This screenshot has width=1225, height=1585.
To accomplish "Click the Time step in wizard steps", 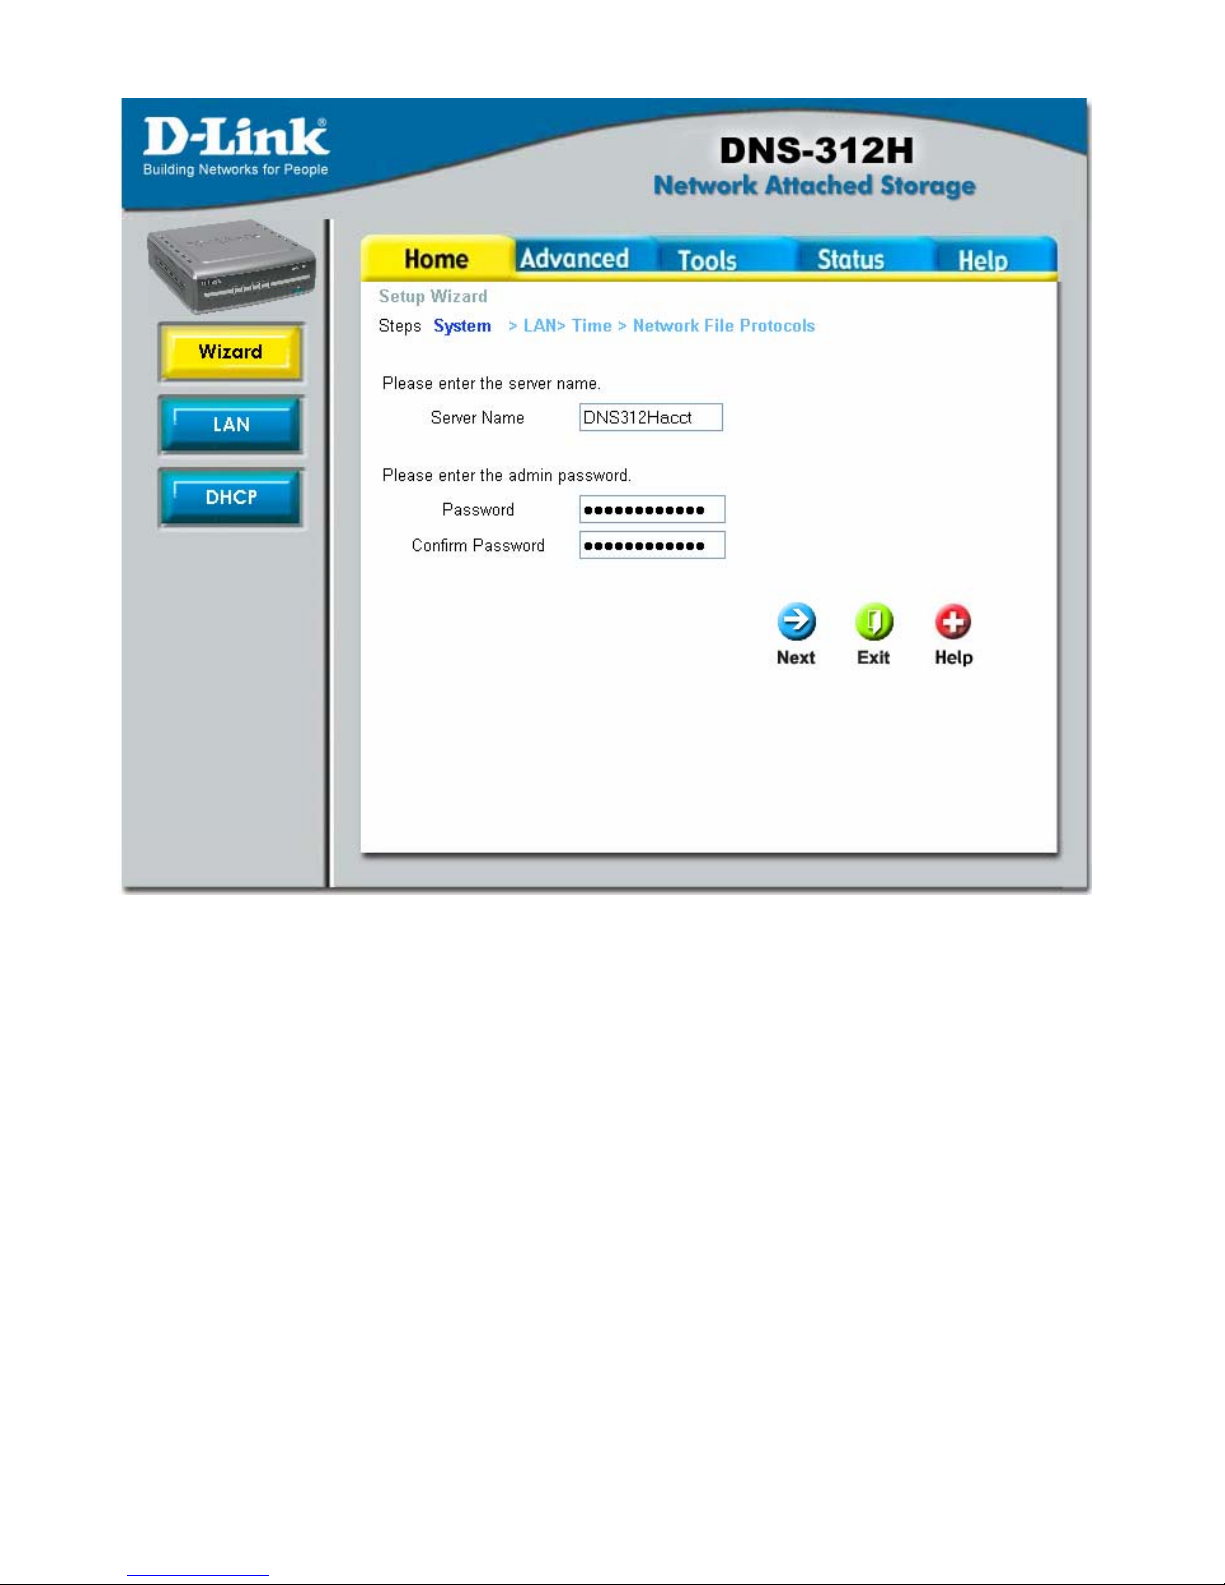I will (591, 326).
